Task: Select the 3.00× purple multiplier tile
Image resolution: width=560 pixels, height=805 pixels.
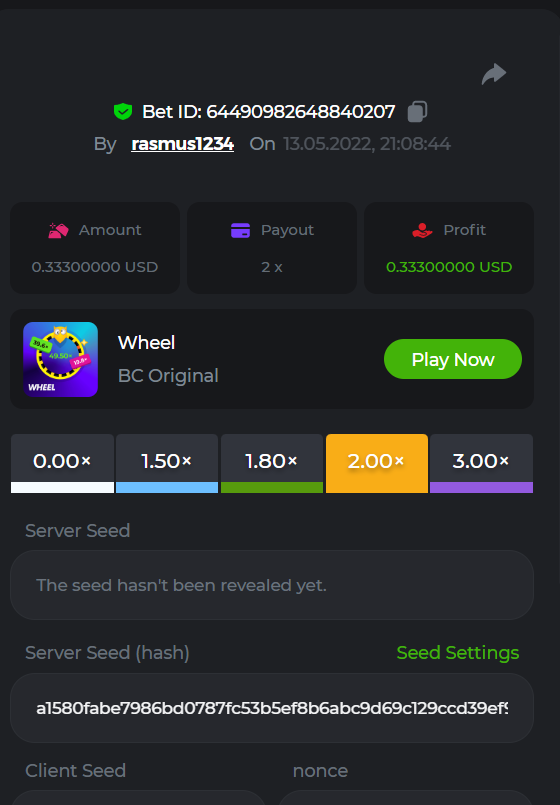Action: (481, 463)
